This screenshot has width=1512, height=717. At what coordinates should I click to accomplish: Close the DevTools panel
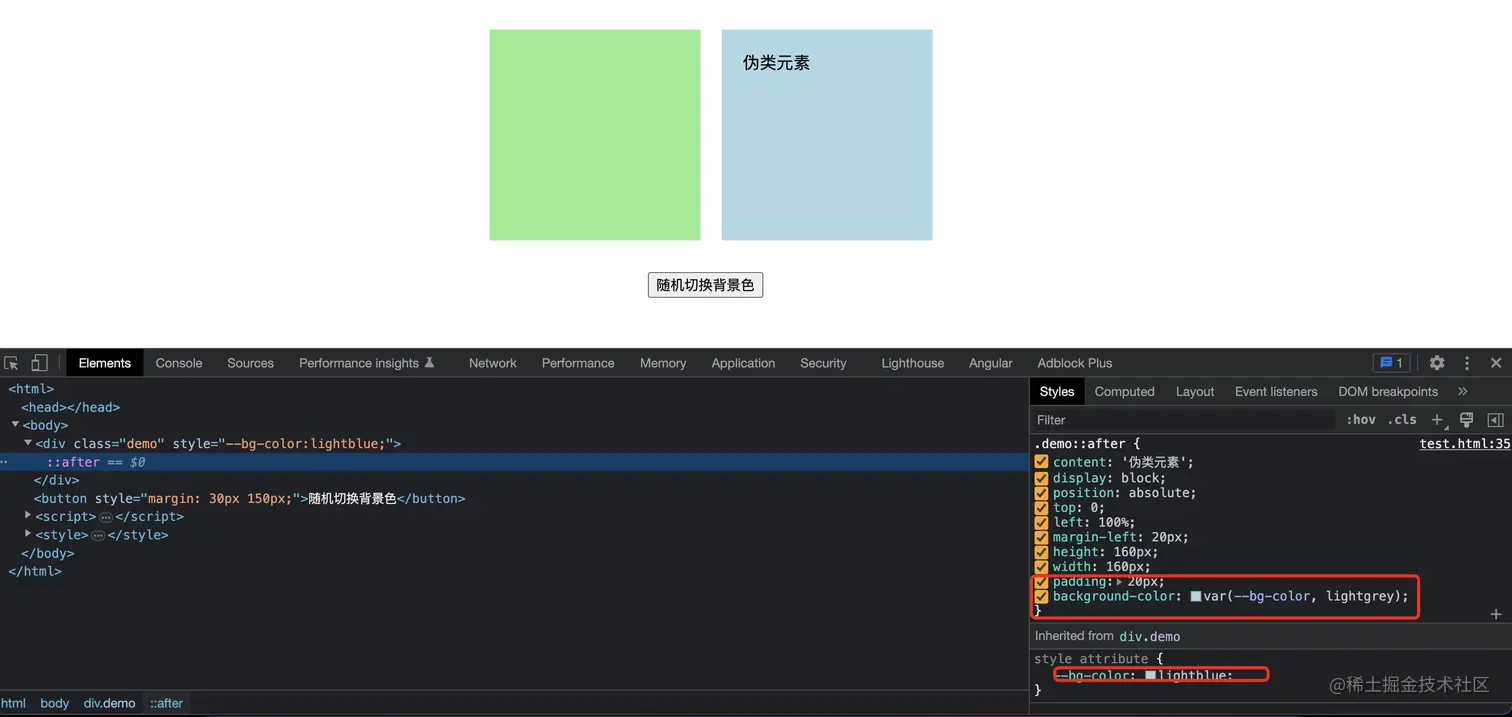coord(1496,363)
